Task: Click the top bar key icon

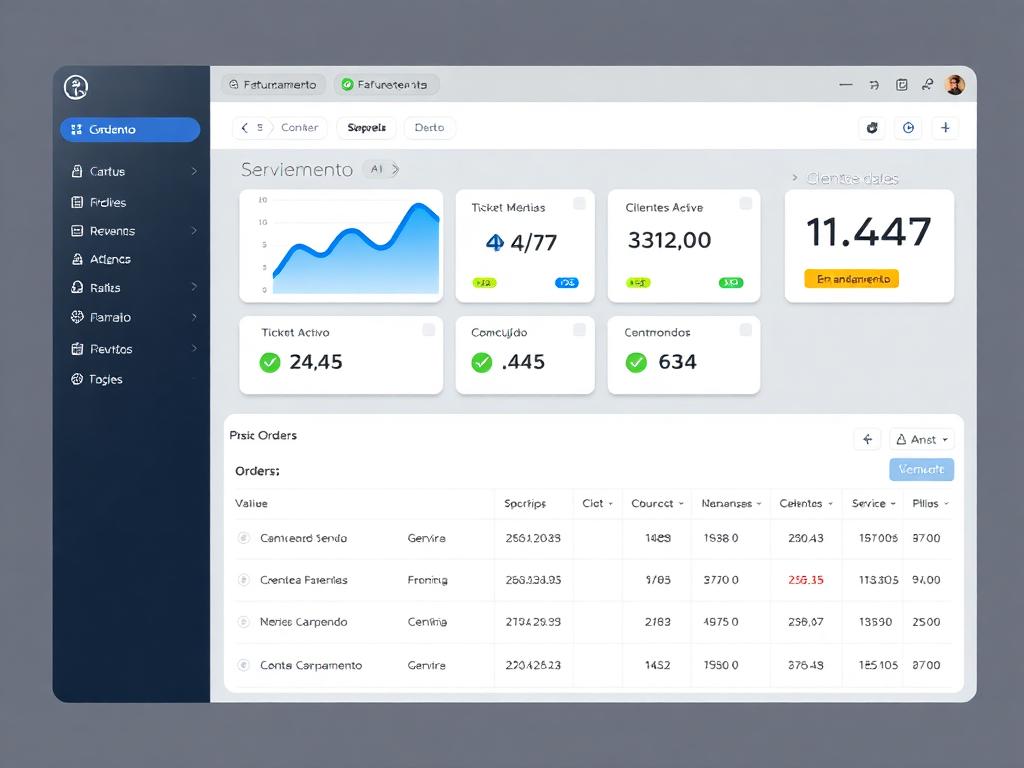Action: click(927, 84)
